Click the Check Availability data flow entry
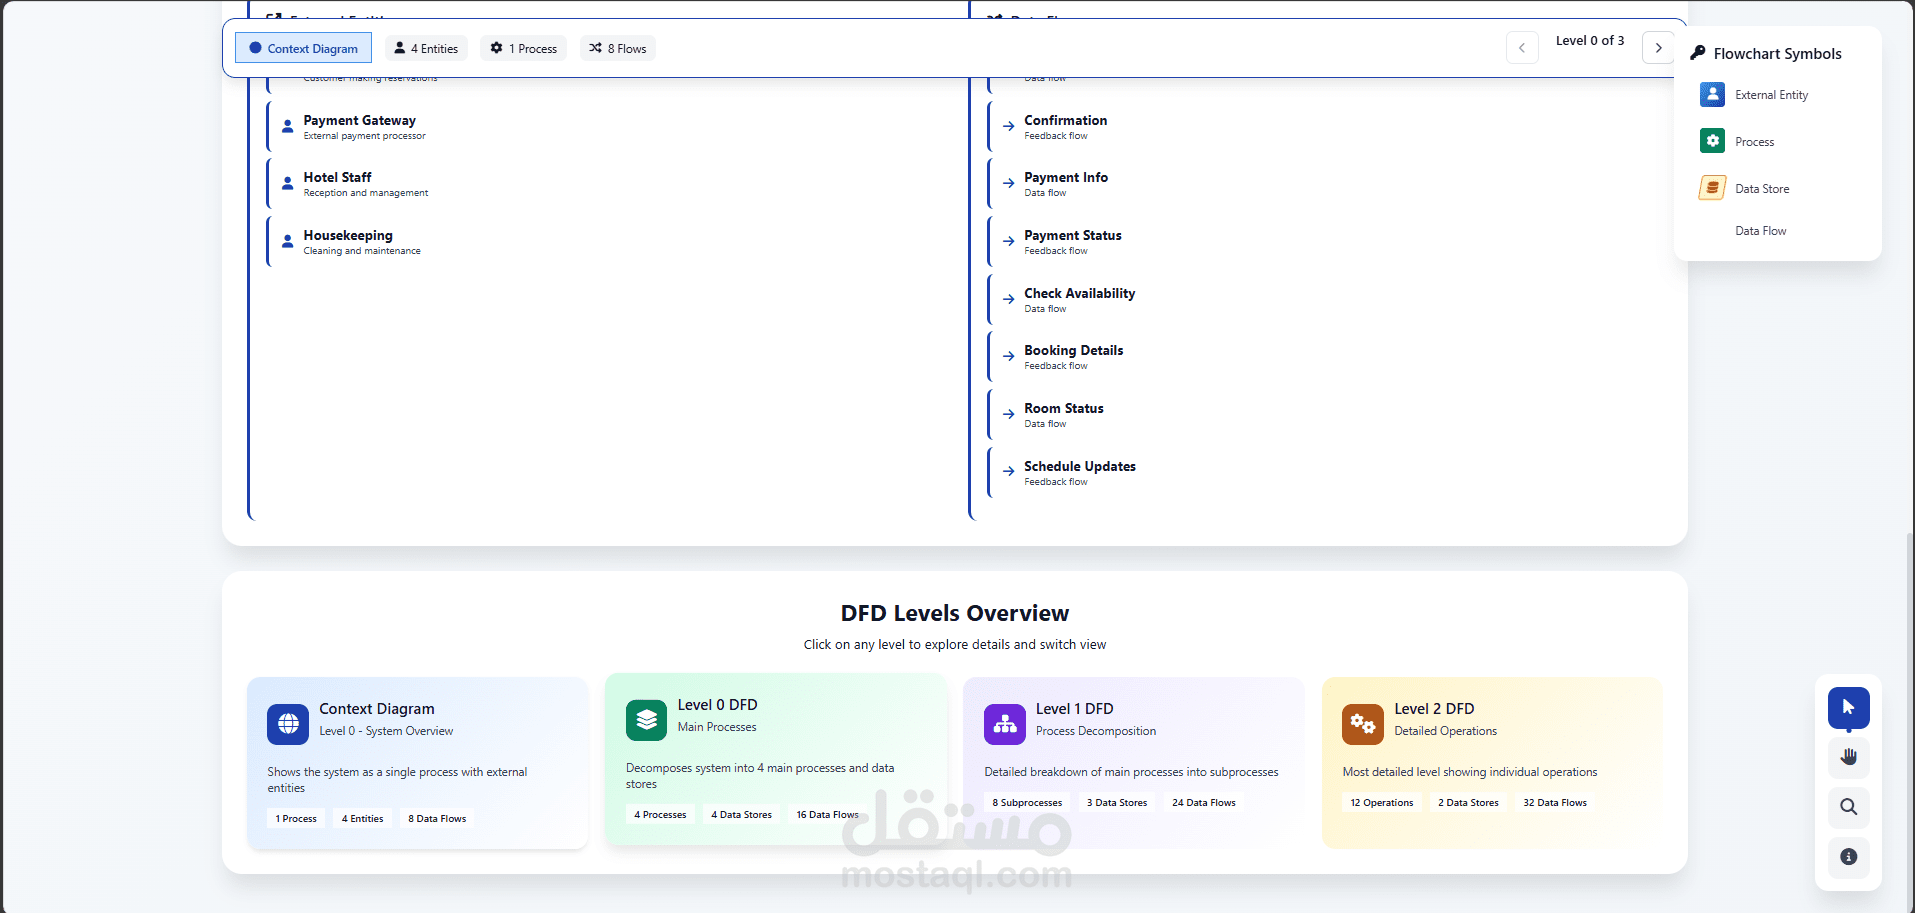This screenshot has height=913, width=1915. coord(1079,298)
